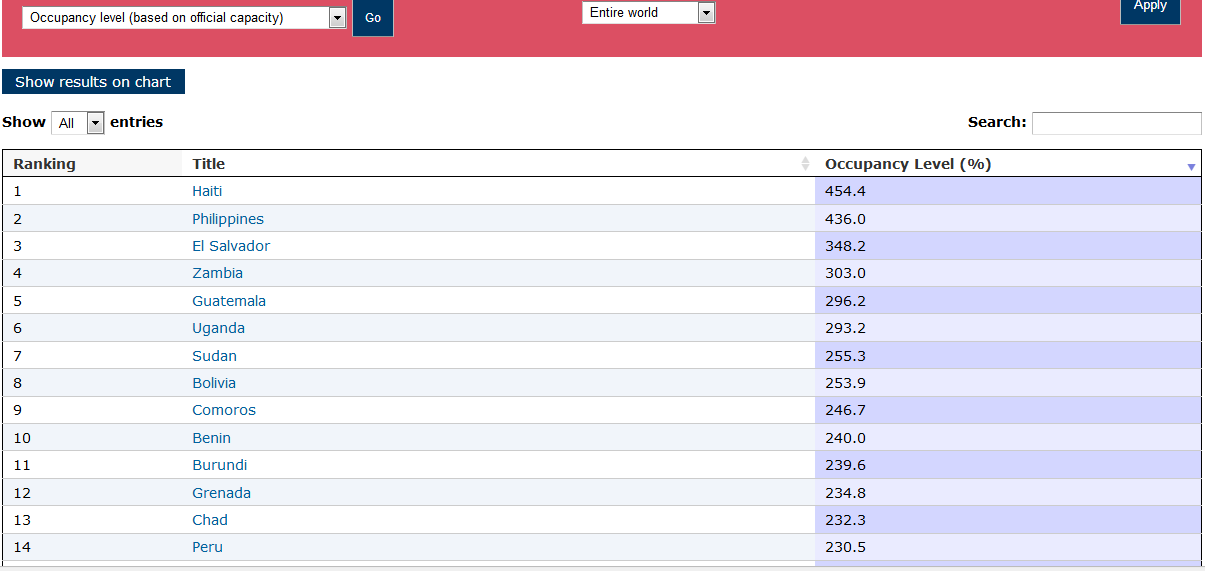The image size is (1205, 571).
Task: Open the Peru country link
Action: [207, 547]
